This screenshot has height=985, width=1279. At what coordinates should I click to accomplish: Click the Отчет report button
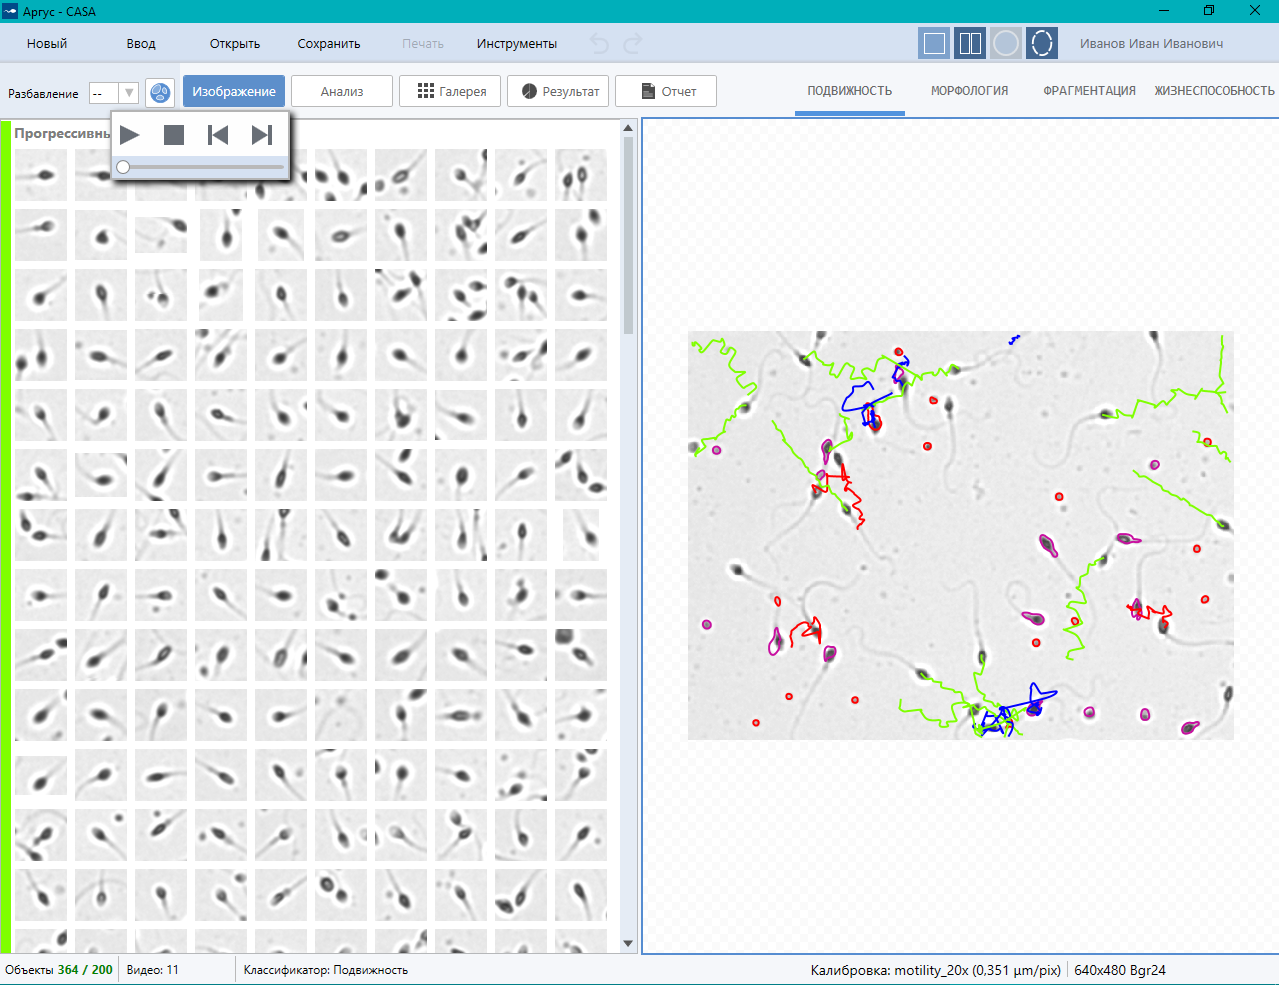pyautogui.click(x=667, y=91)
